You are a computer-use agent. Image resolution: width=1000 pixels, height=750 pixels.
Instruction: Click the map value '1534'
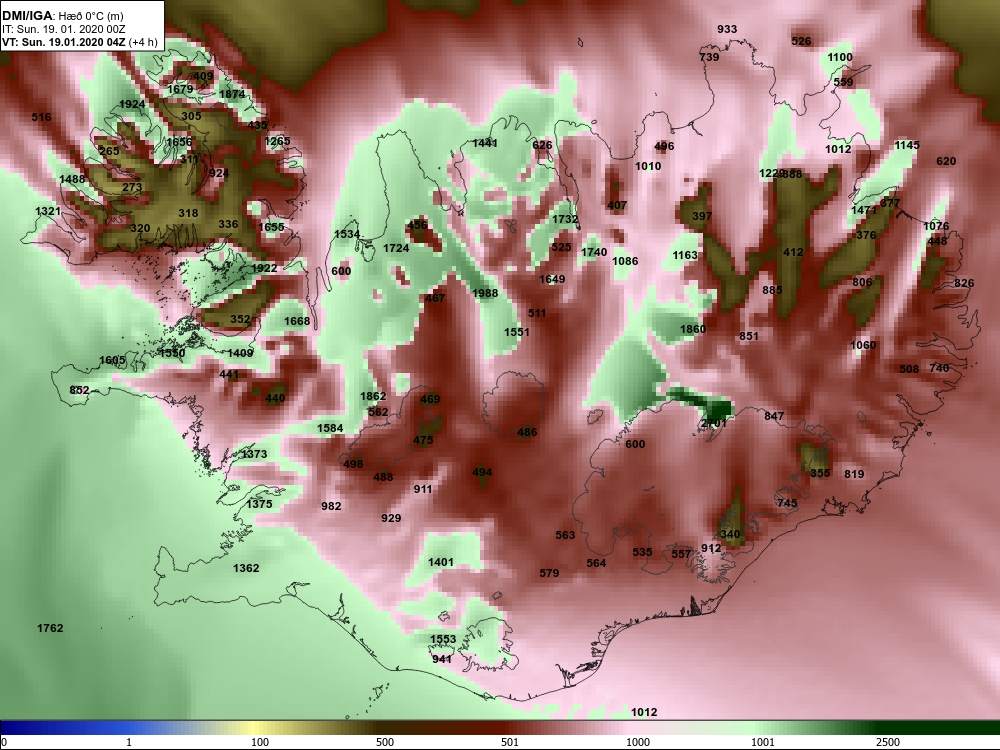click(x=347, y=234)
